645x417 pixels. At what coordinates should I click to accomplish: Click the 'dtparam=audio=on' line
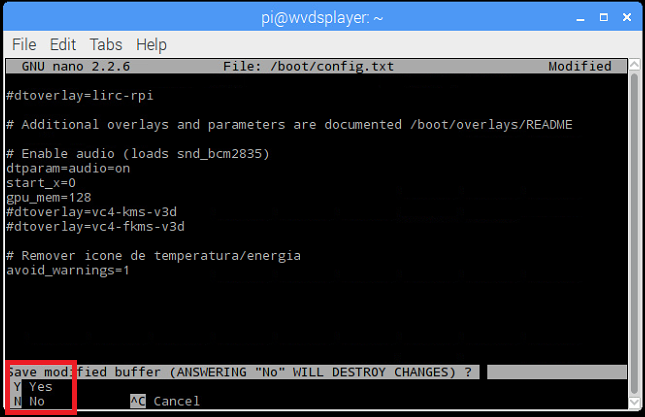(x=68, y=168)
